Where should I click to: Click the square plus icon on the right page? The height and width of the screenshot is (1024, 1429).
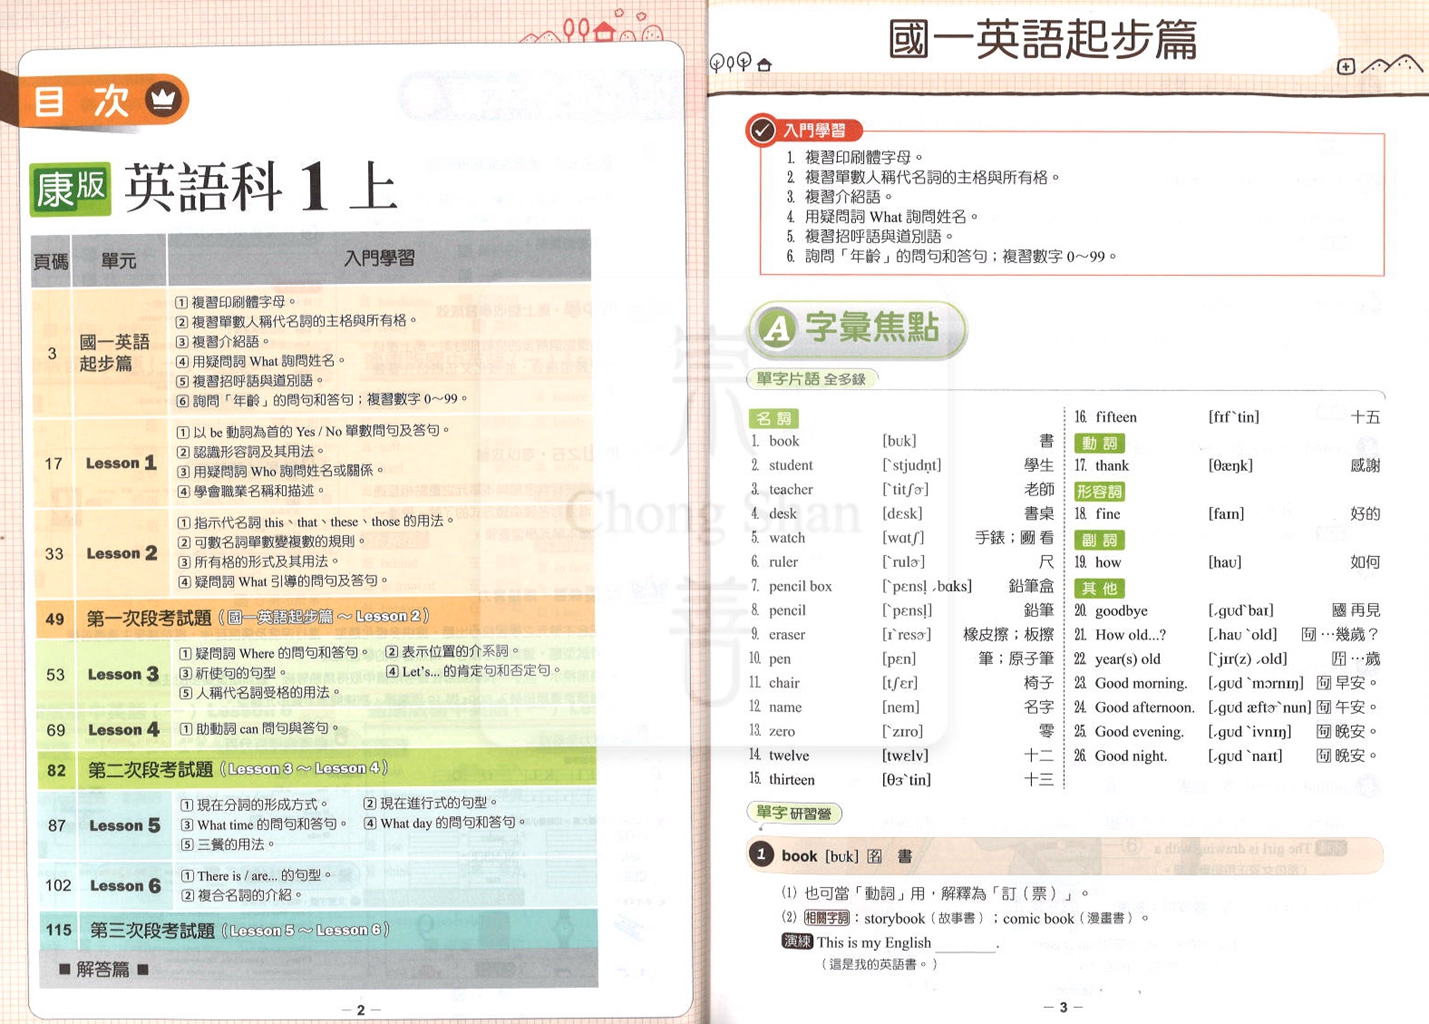click(x=1346, y=67)
